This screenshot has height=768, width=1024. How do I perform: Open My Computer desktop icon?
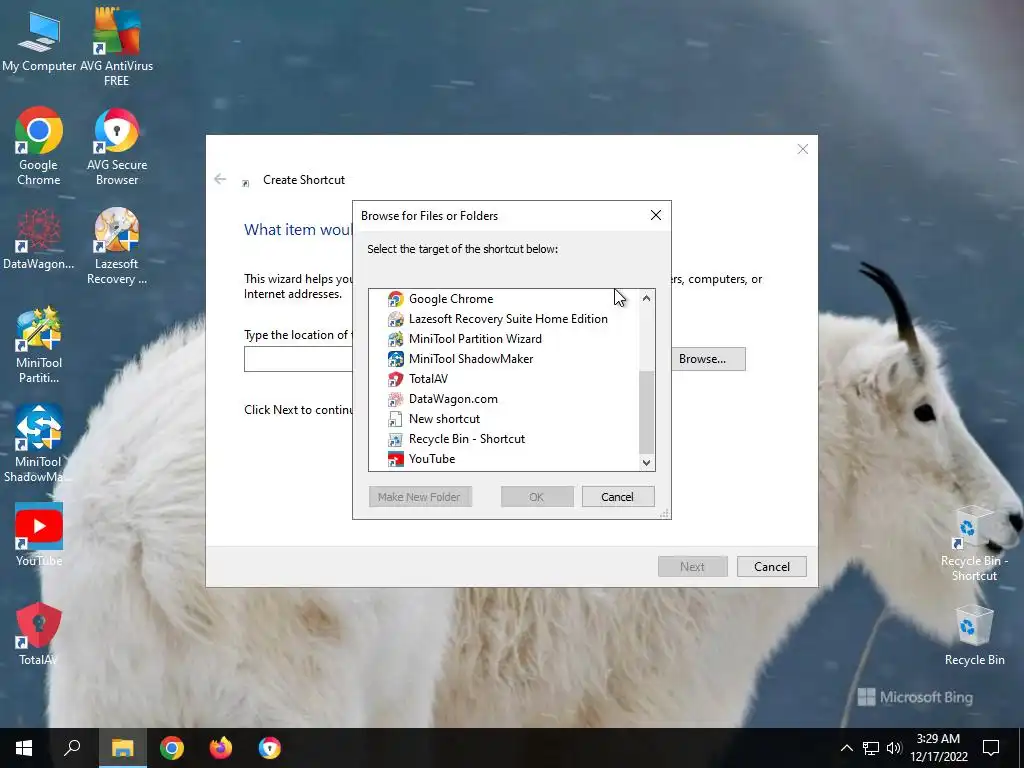pyautogui.click(x=39, y=41)
